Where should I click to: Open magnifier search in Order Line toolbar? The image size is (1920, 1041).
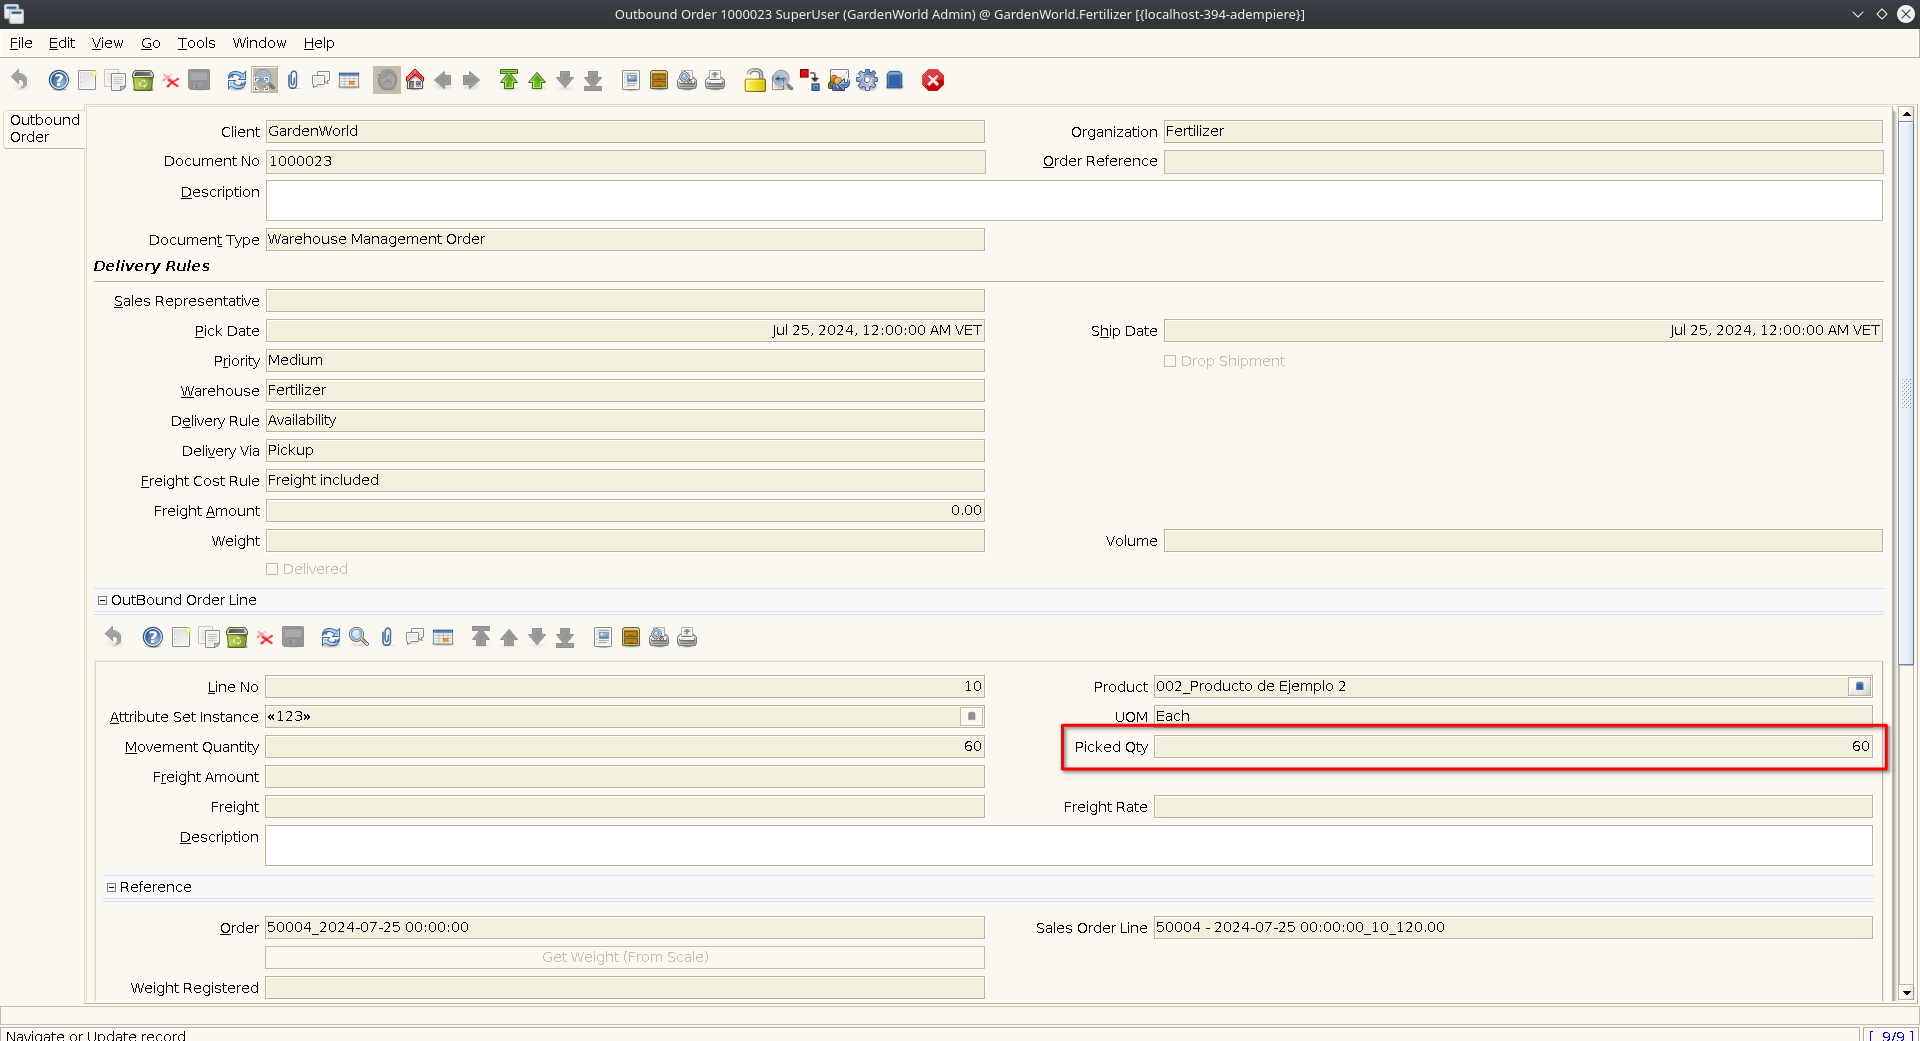click(359, 637)
